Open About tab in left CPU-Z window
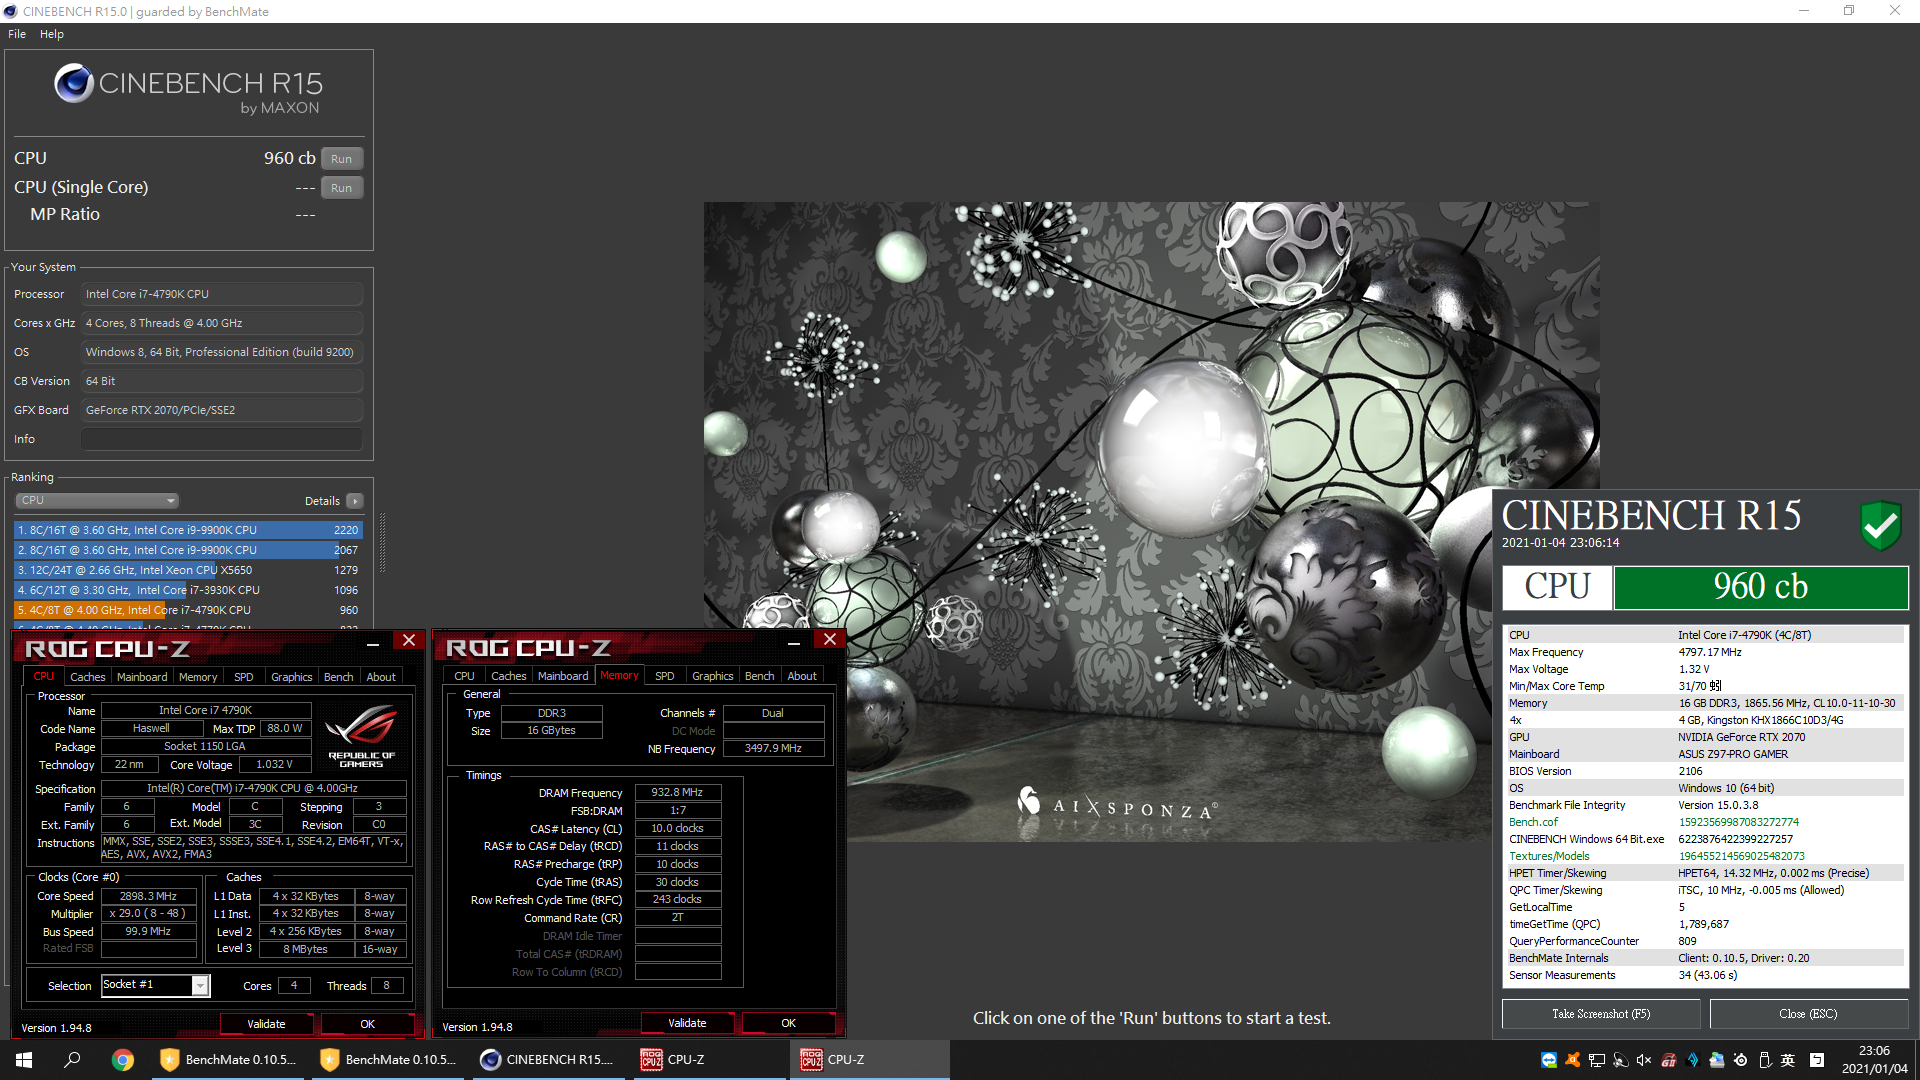 381,677
